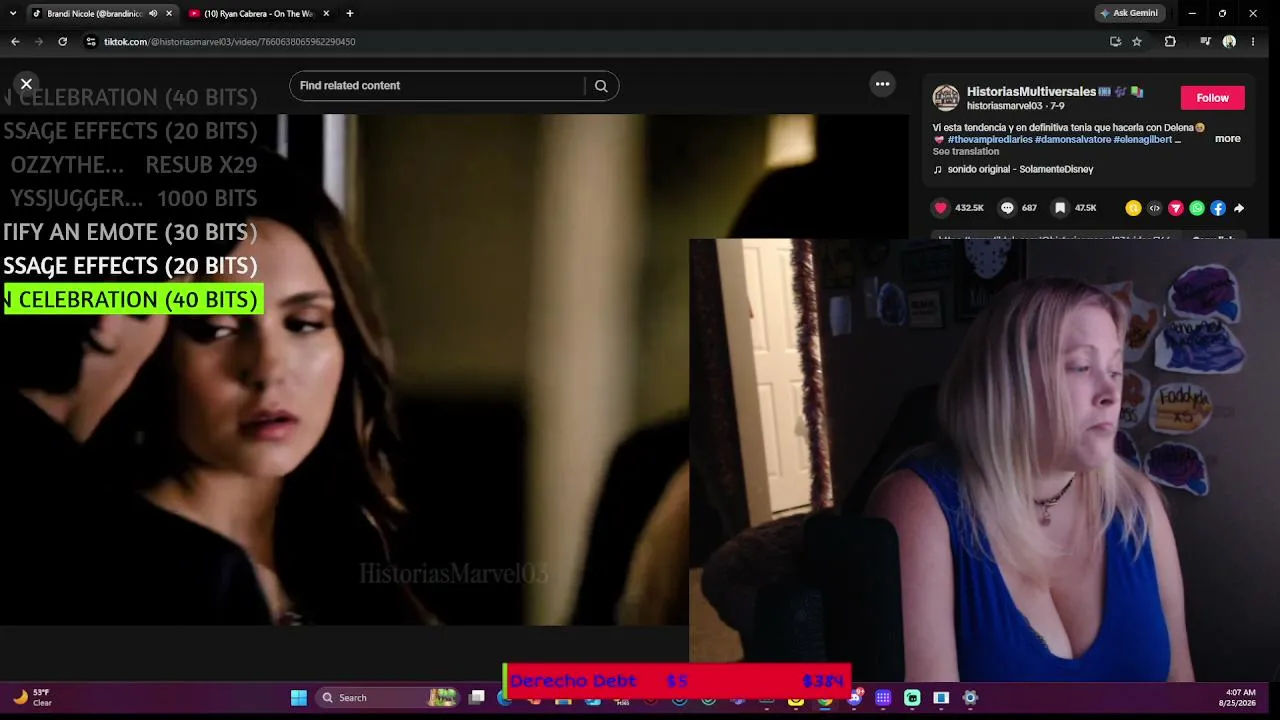This screenshot has height=720, width=1280.
Task: Close the TikTok video viewer
Action: 26,84
